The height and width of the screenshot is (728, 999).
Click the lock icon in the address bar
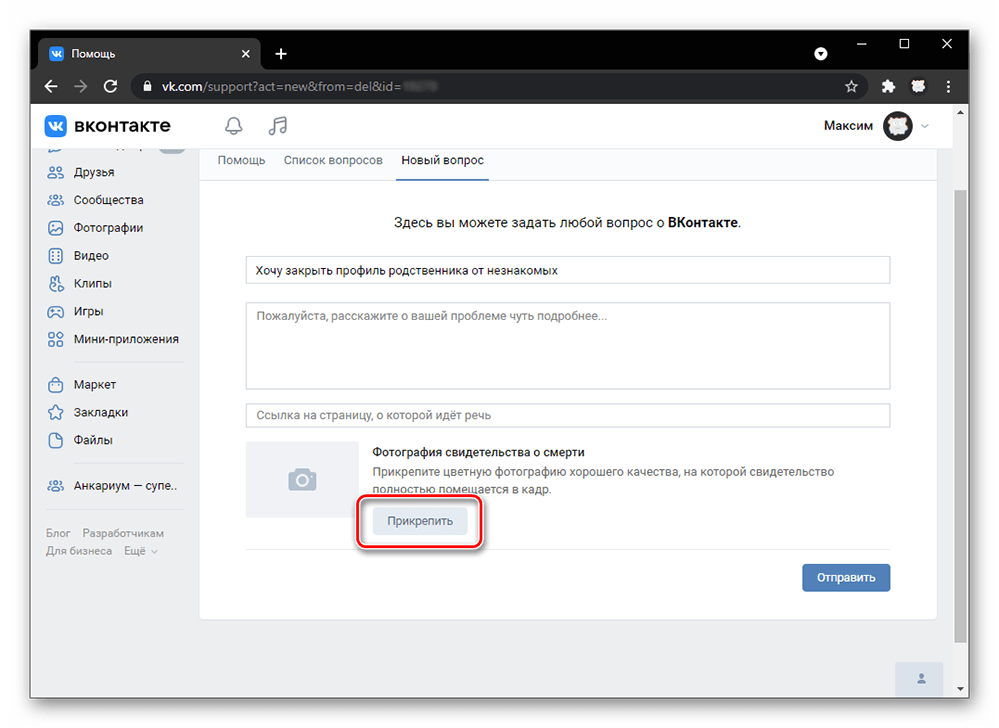click(x=147, y=87)
